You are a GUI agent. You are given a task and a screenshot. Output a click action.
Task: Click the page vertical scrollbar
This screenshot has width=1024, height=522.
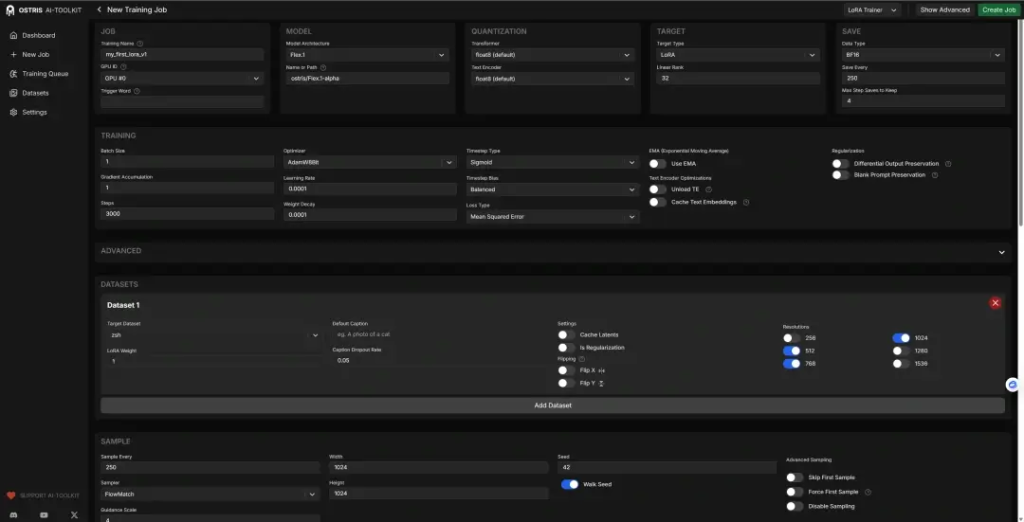[1021, 123]
